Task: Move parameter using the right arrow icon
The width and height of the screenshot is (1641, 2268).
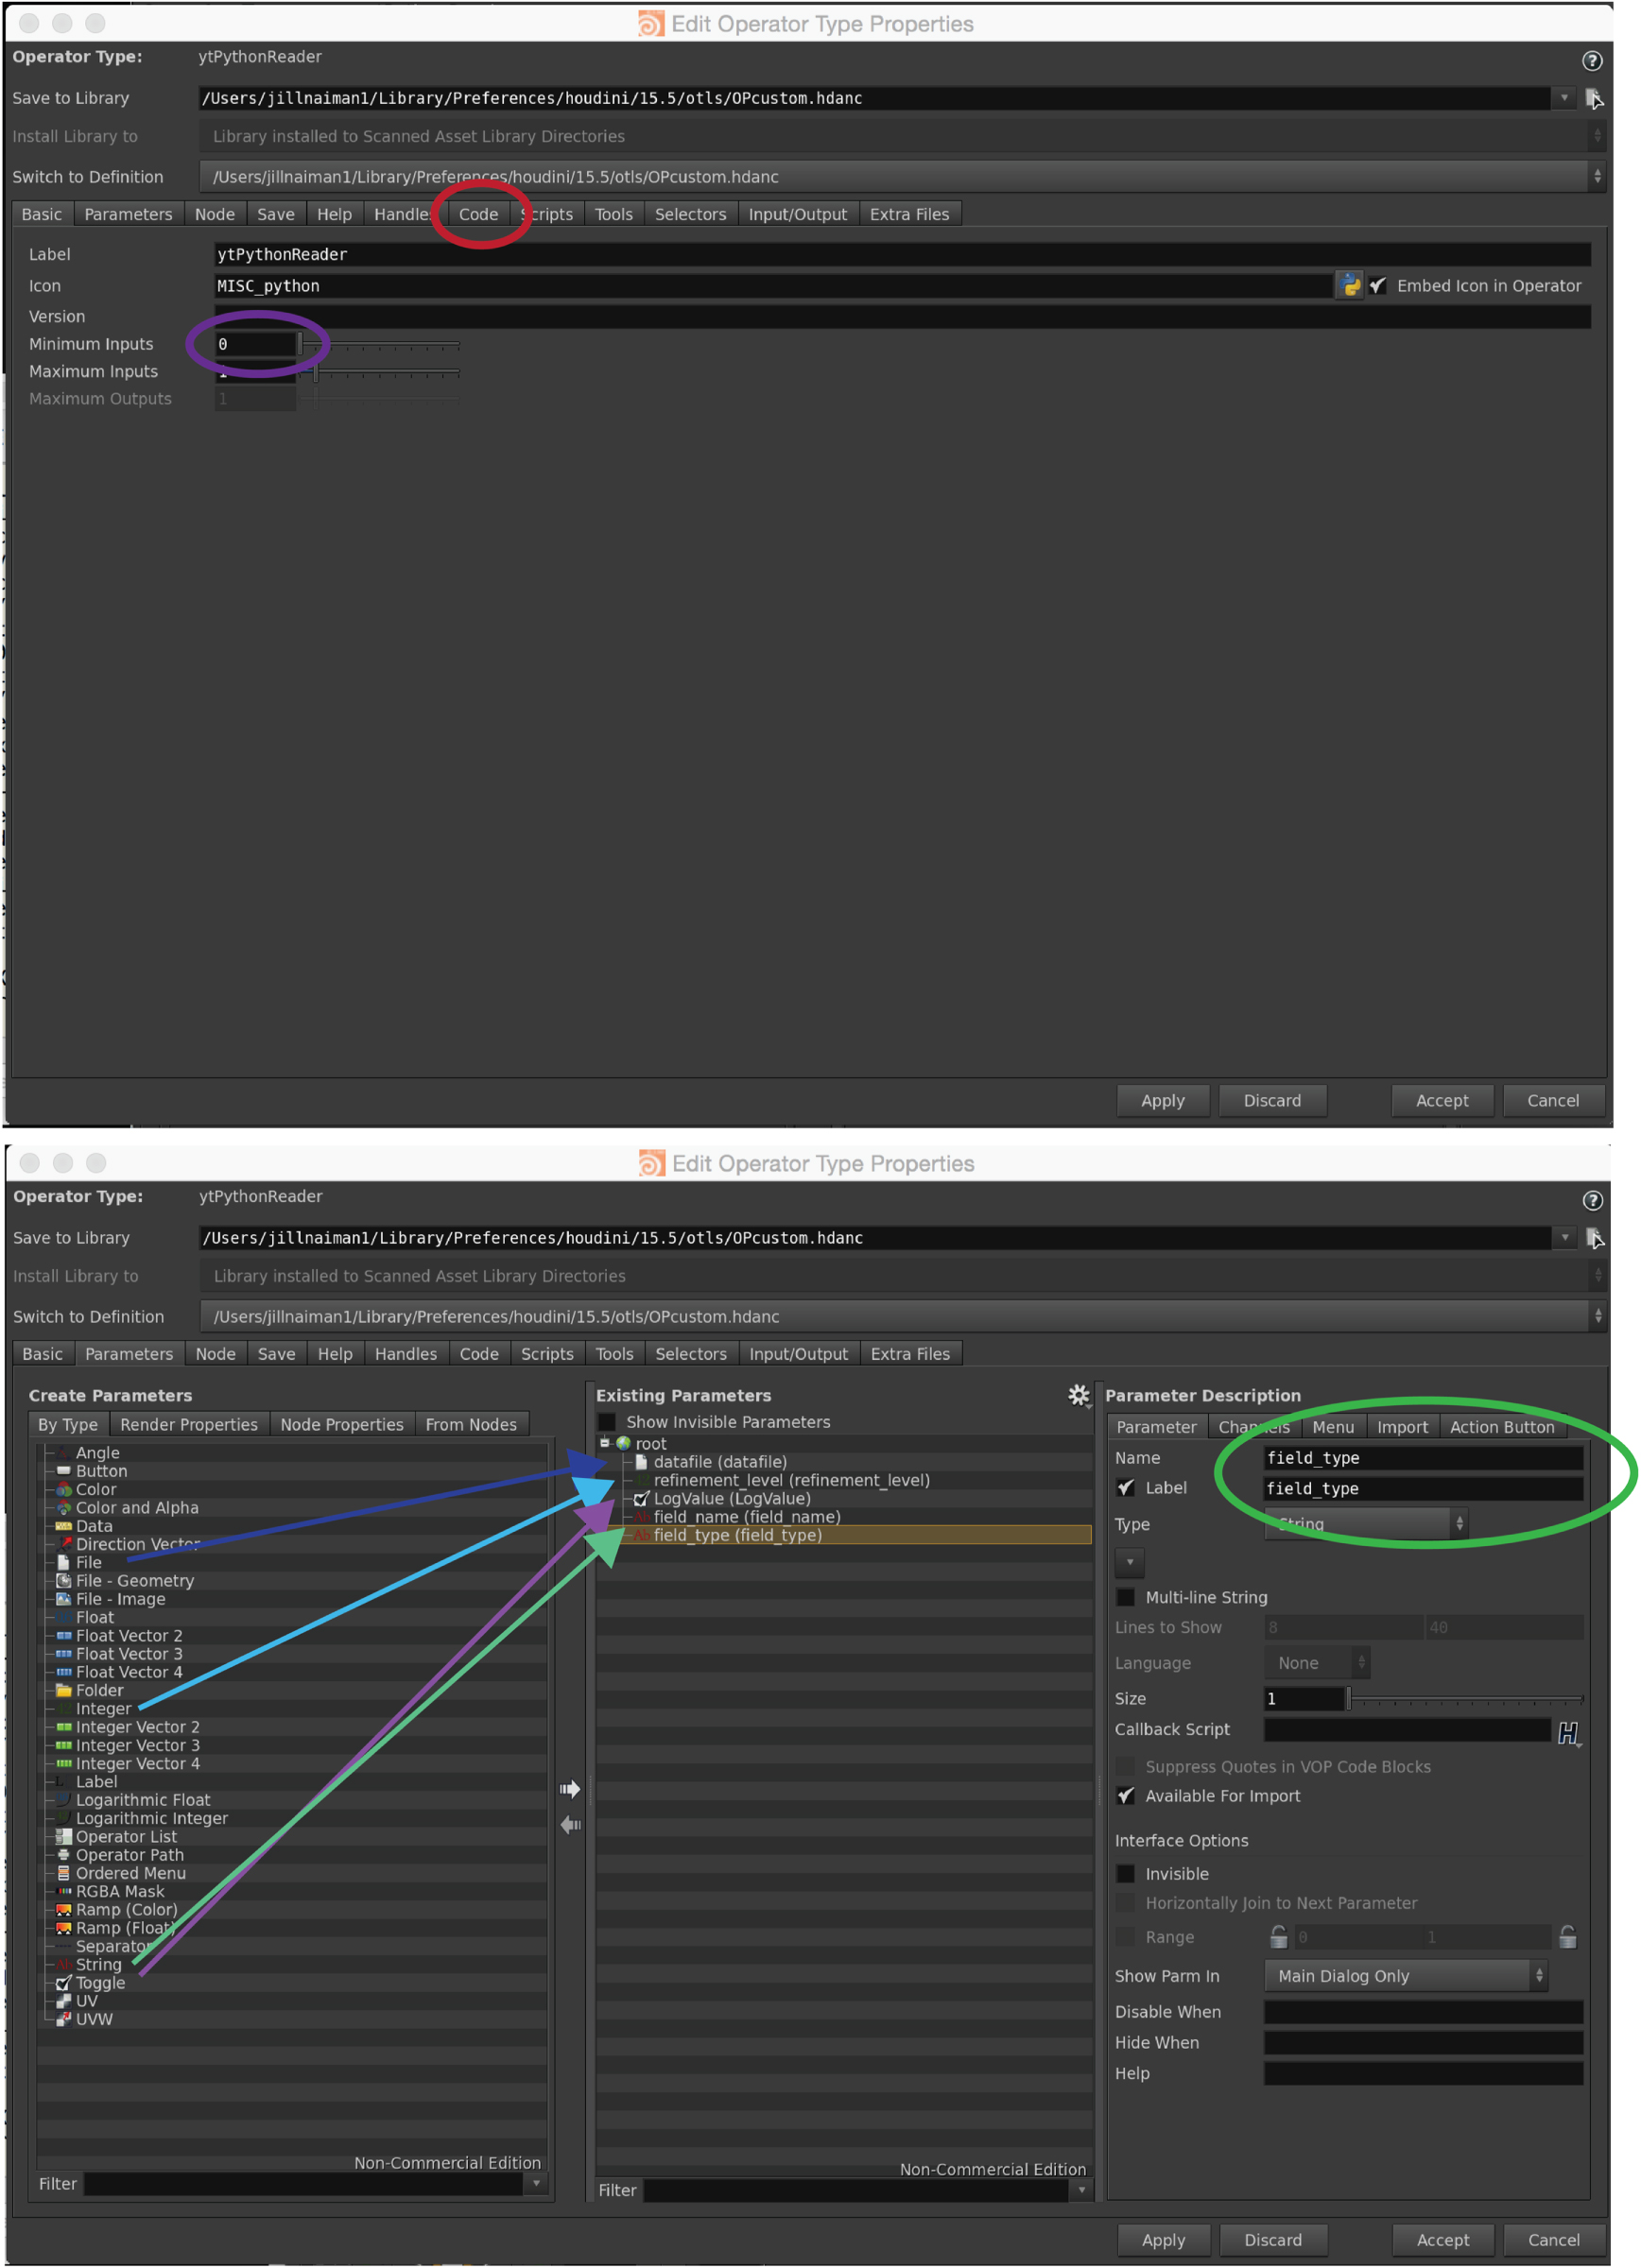Action: [x=570, y=1789]
